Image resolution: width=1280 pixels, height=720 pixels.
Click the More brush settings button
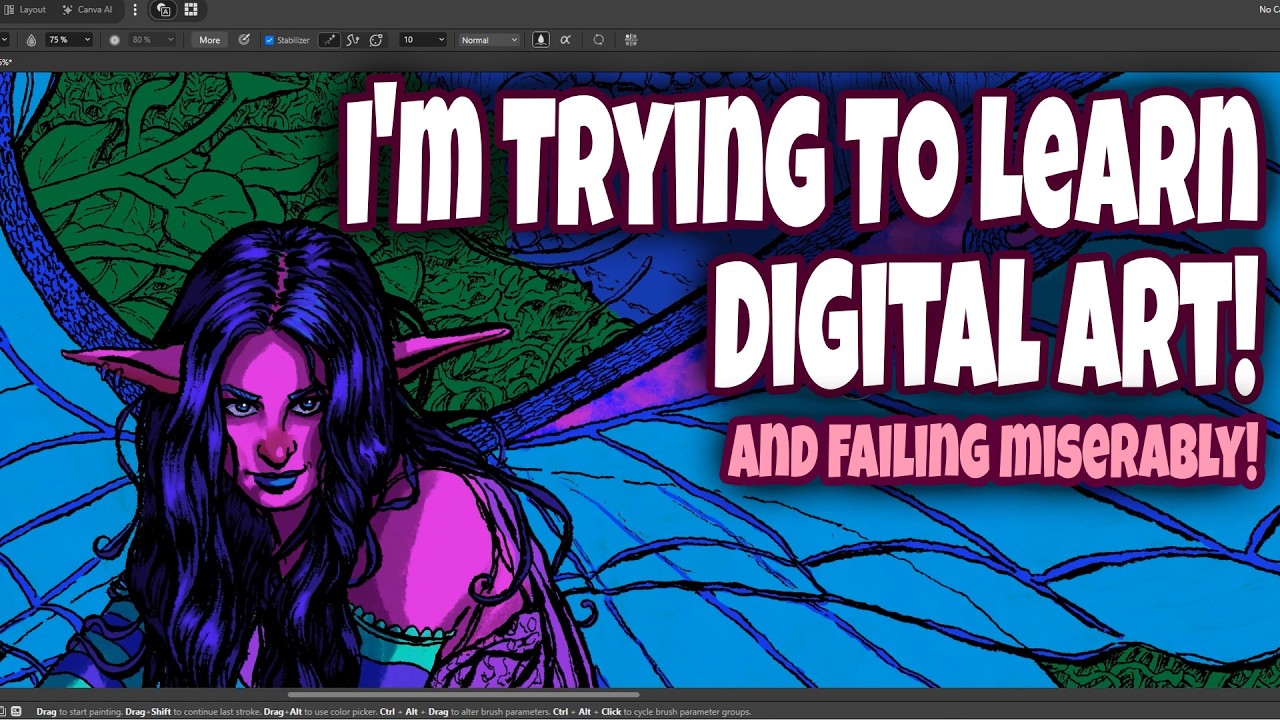tap(209, 40)
